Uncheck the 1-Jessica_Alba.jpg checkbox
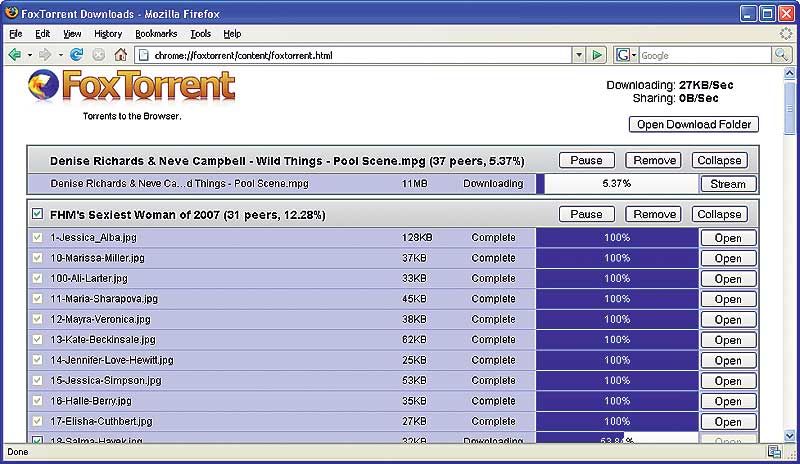 pos(37,237)
